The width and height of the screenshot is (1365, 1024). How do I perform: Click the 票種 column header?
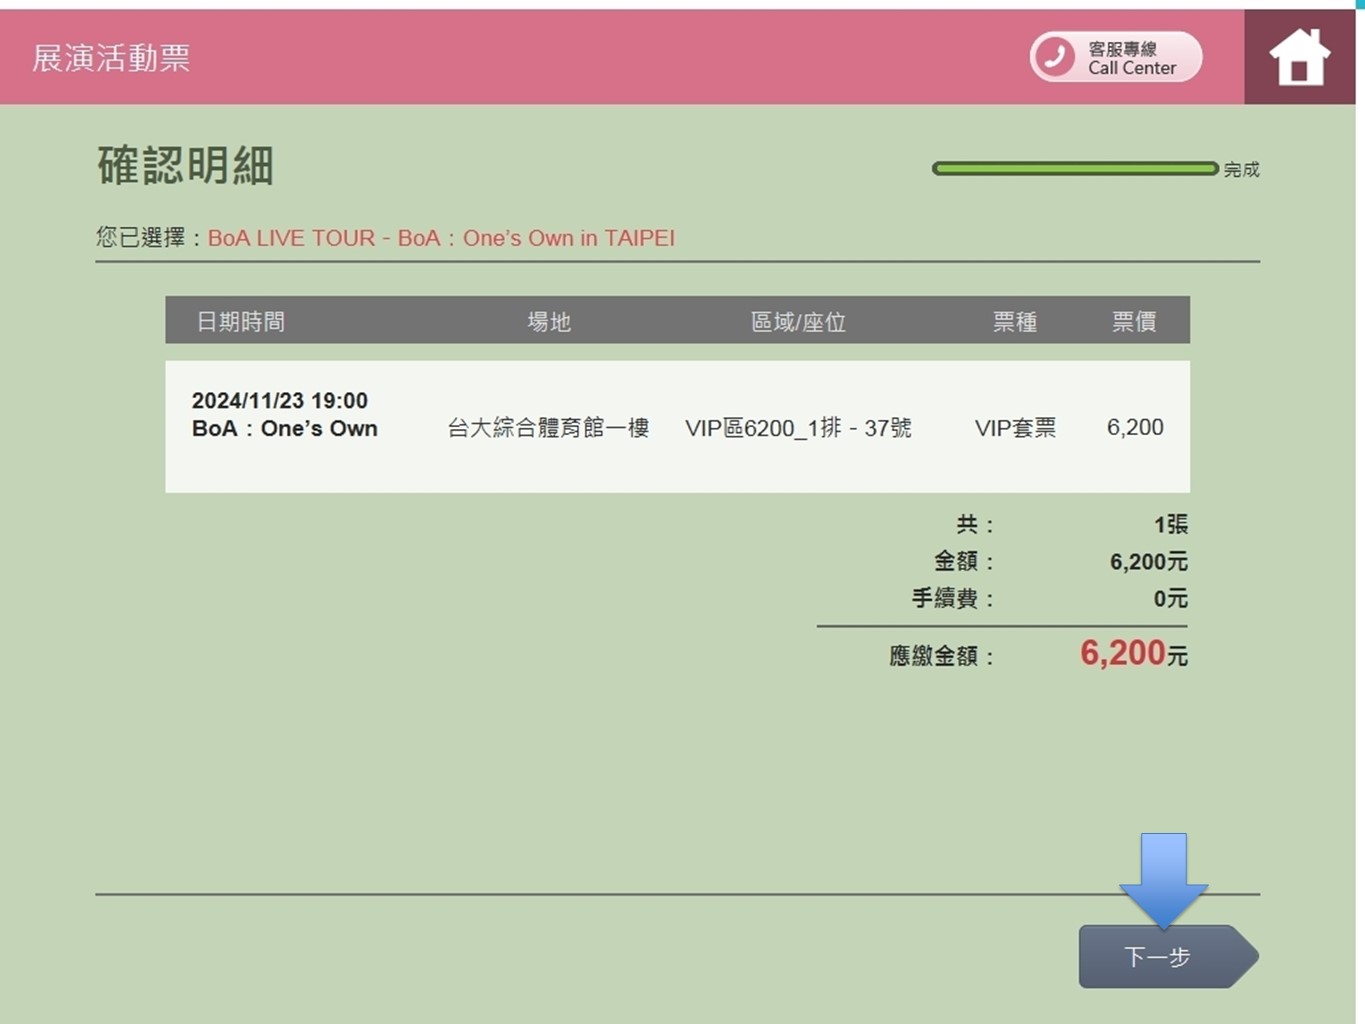click(1014, 322)
